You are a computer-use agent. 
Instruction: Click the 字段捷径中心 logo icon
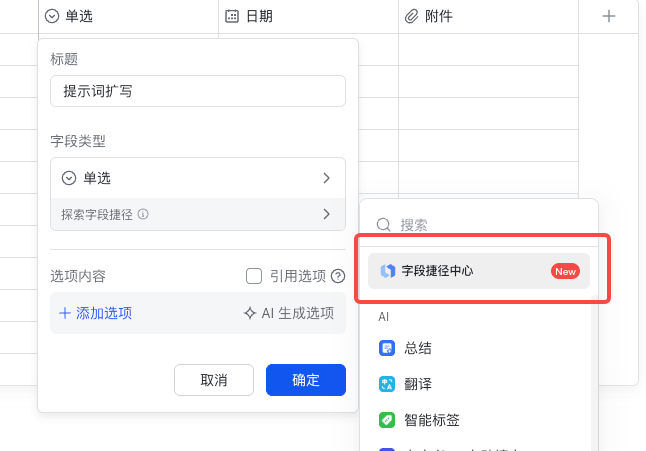pyautogui.click(x=387, y=271)
